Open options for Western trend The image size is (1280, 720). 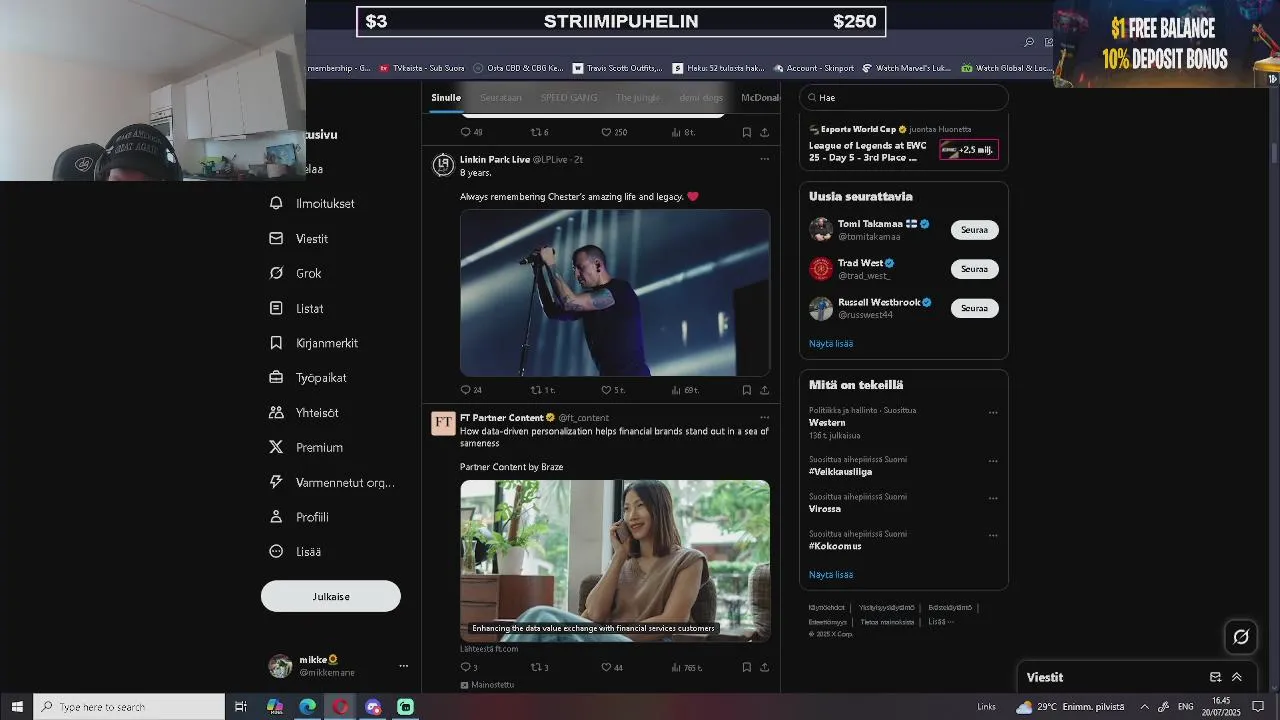993,412
